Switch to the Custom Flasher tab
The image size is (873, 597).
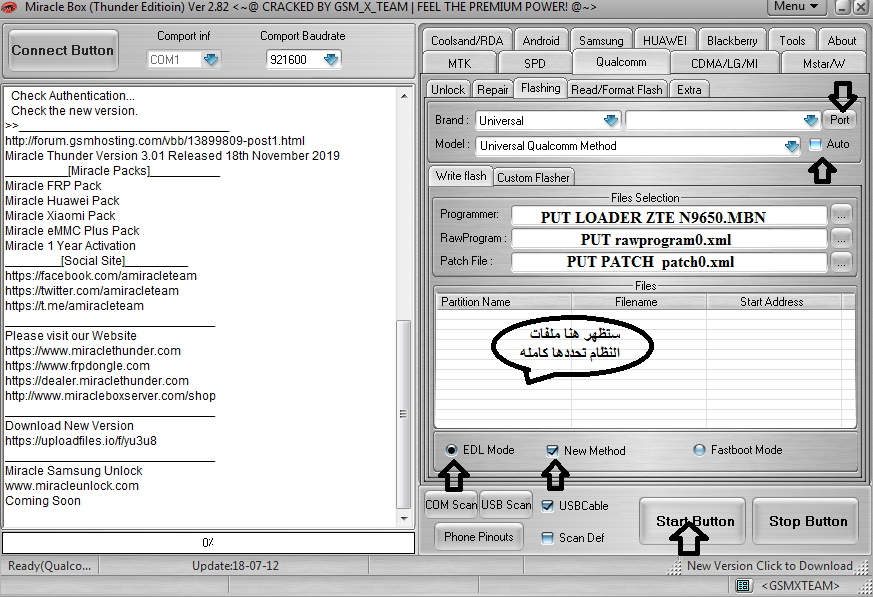(x=533, y=178)
